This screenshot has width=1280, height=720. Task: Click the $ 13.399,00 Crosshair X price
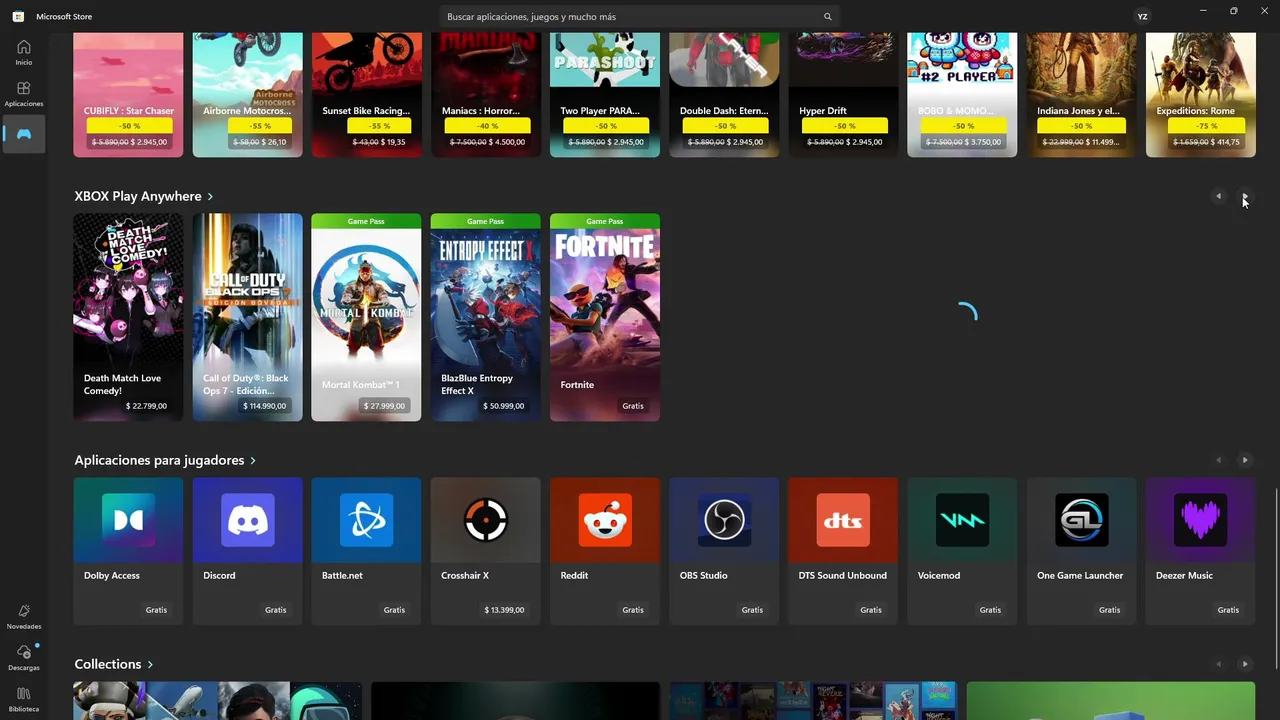tap(504, 610)
